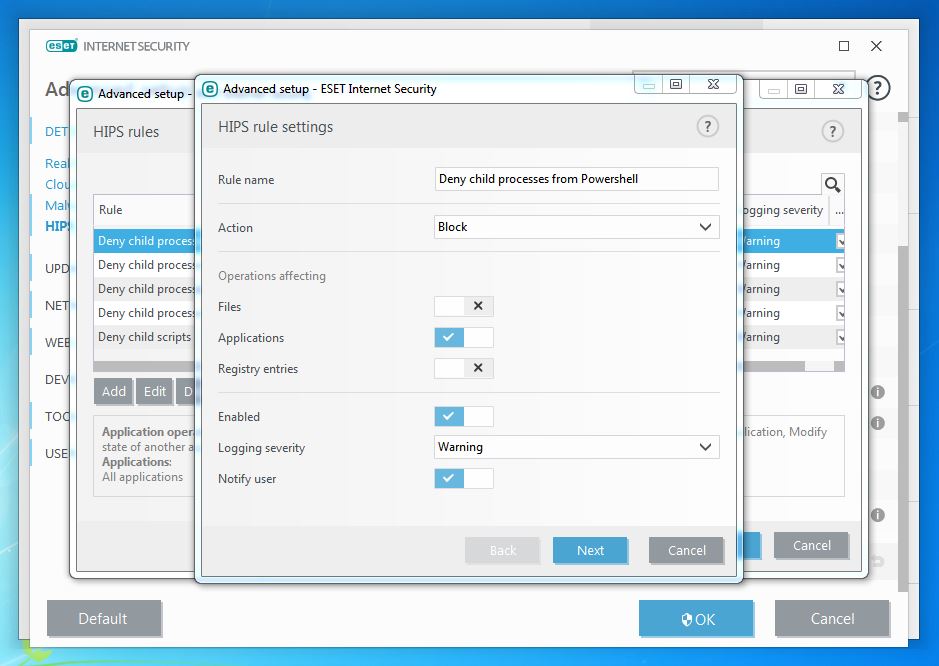The width and height of the screenshot is (939, 666).
Task: Click the disabled Back button
Action: [502, 550]
